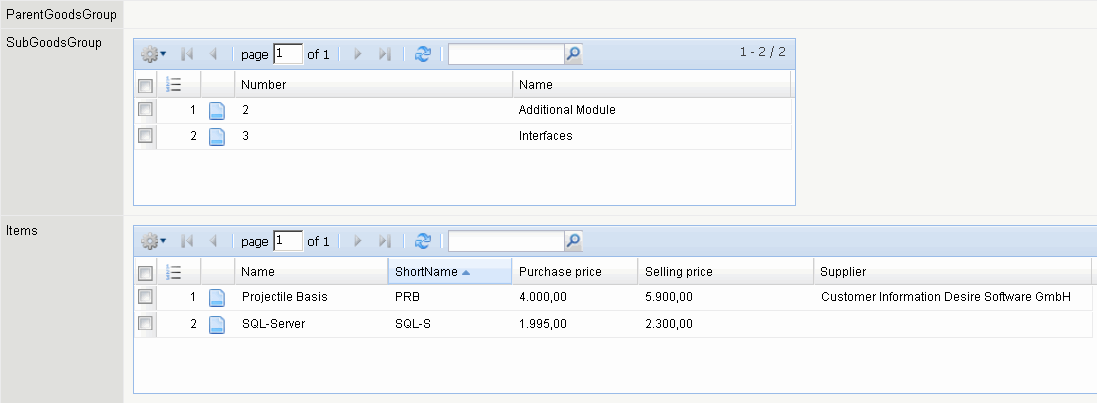Click search magnifier in Items toolbar

(573, 241)
